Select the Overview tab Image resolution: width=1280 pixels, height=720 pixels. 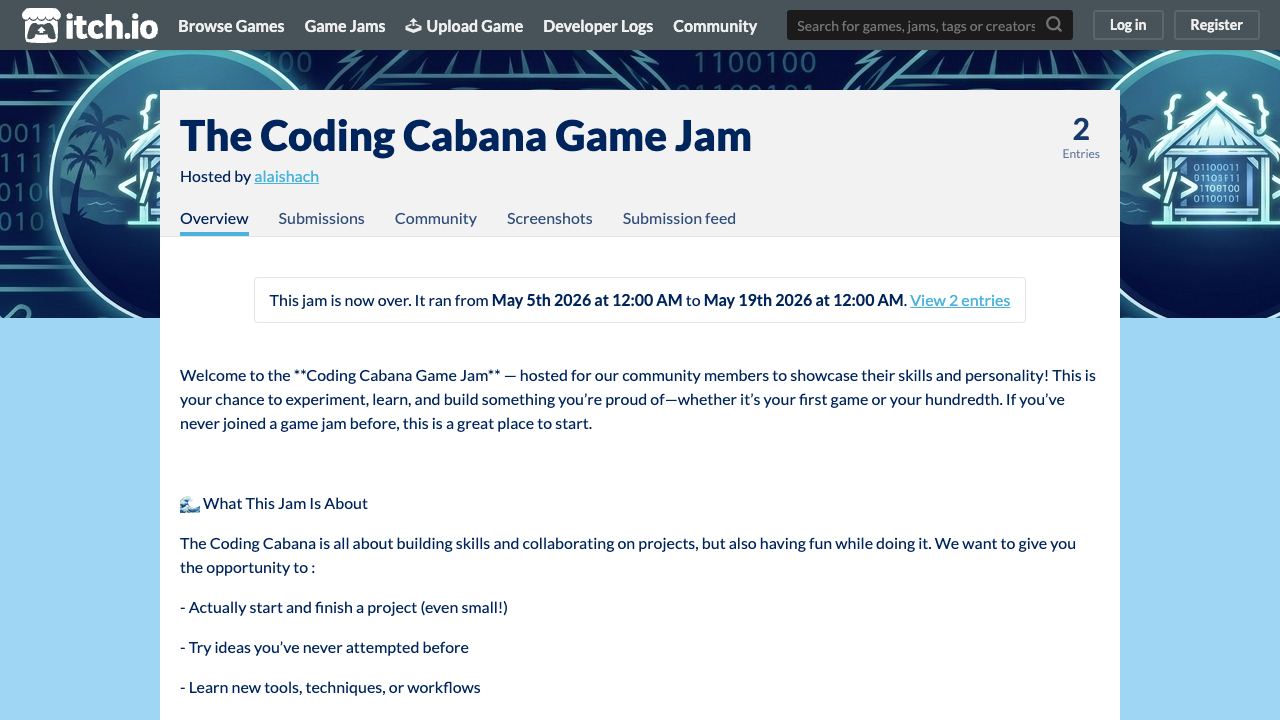pos(214,218)
